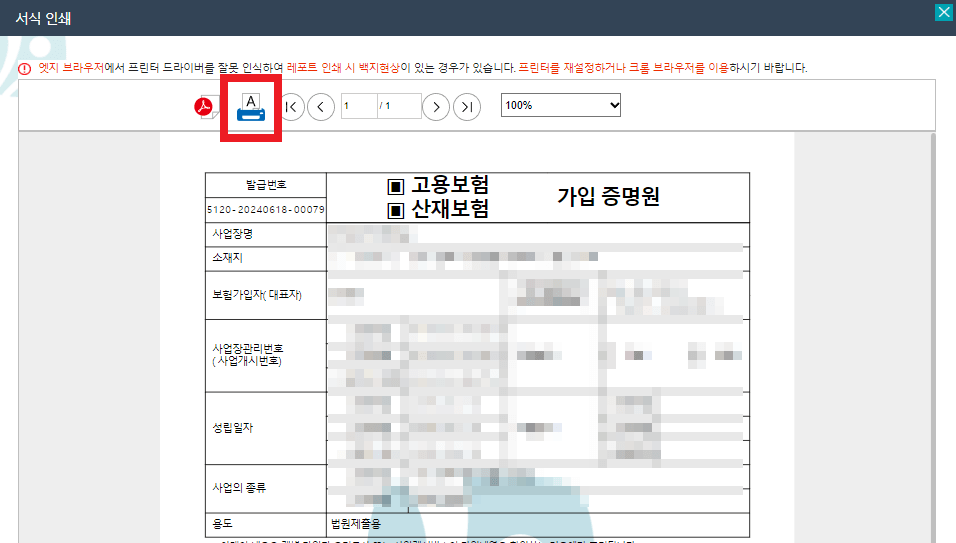This screenshot has height=543, width=956.
Task: Select the 성립일자 row label
Action: click(x=232, y=428)
